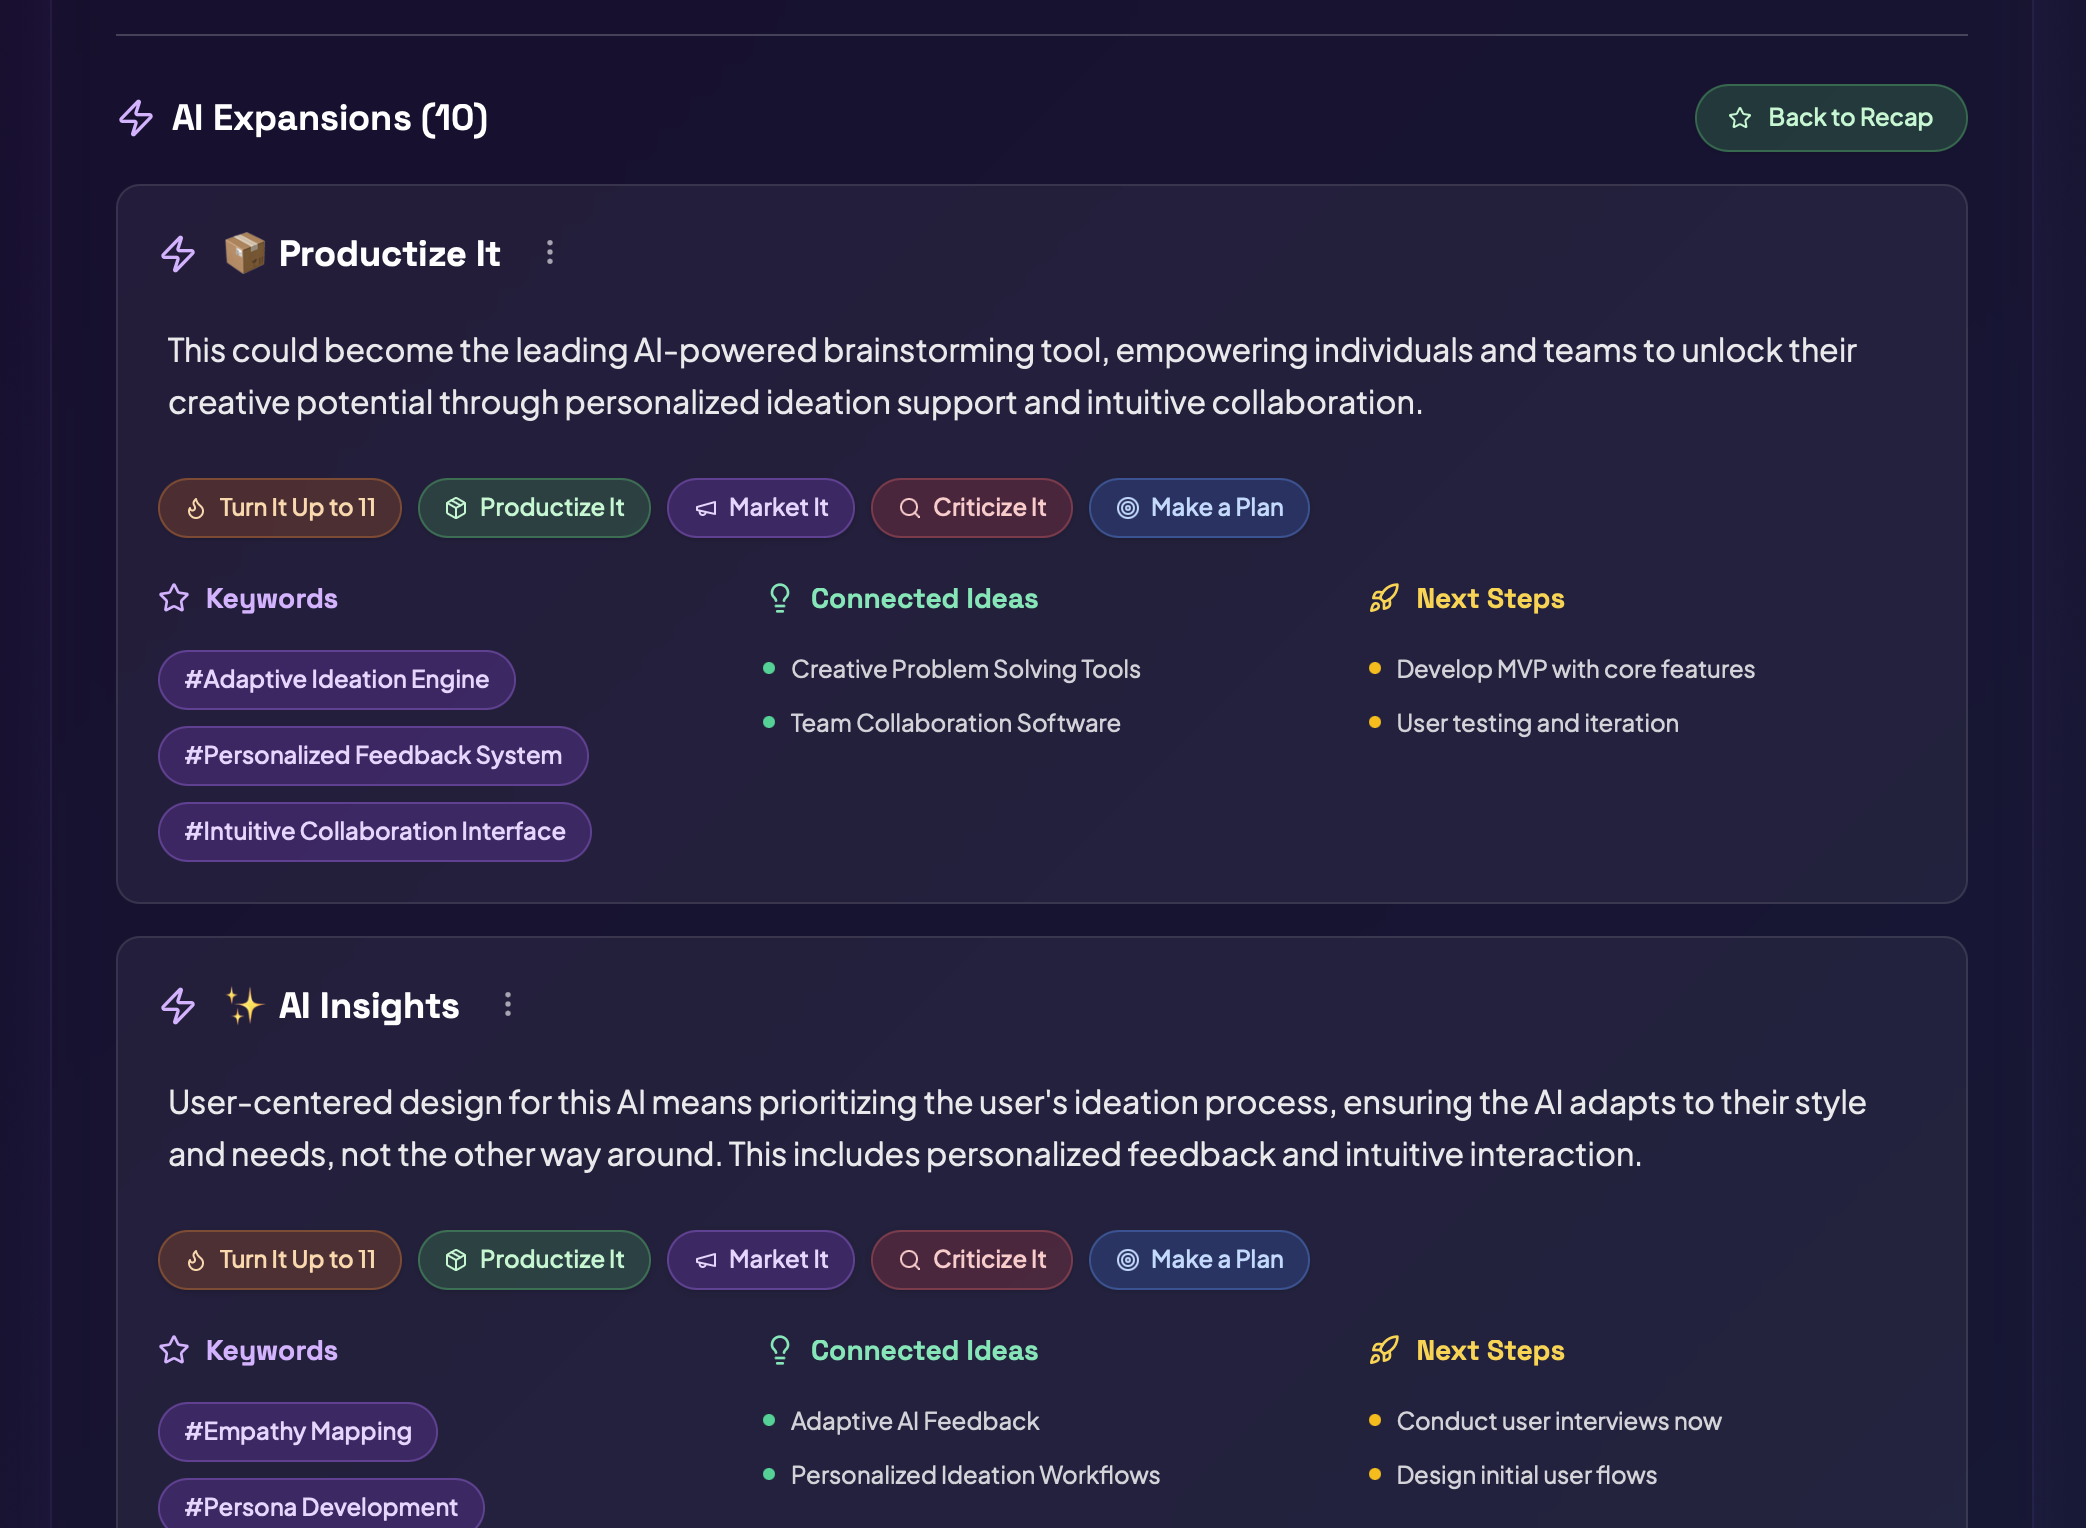Click the lightbulb icon by Connected Ideas in Productize It card
The height and width of the screenshot is (1528, 2086).
click(x=780, y=598)
